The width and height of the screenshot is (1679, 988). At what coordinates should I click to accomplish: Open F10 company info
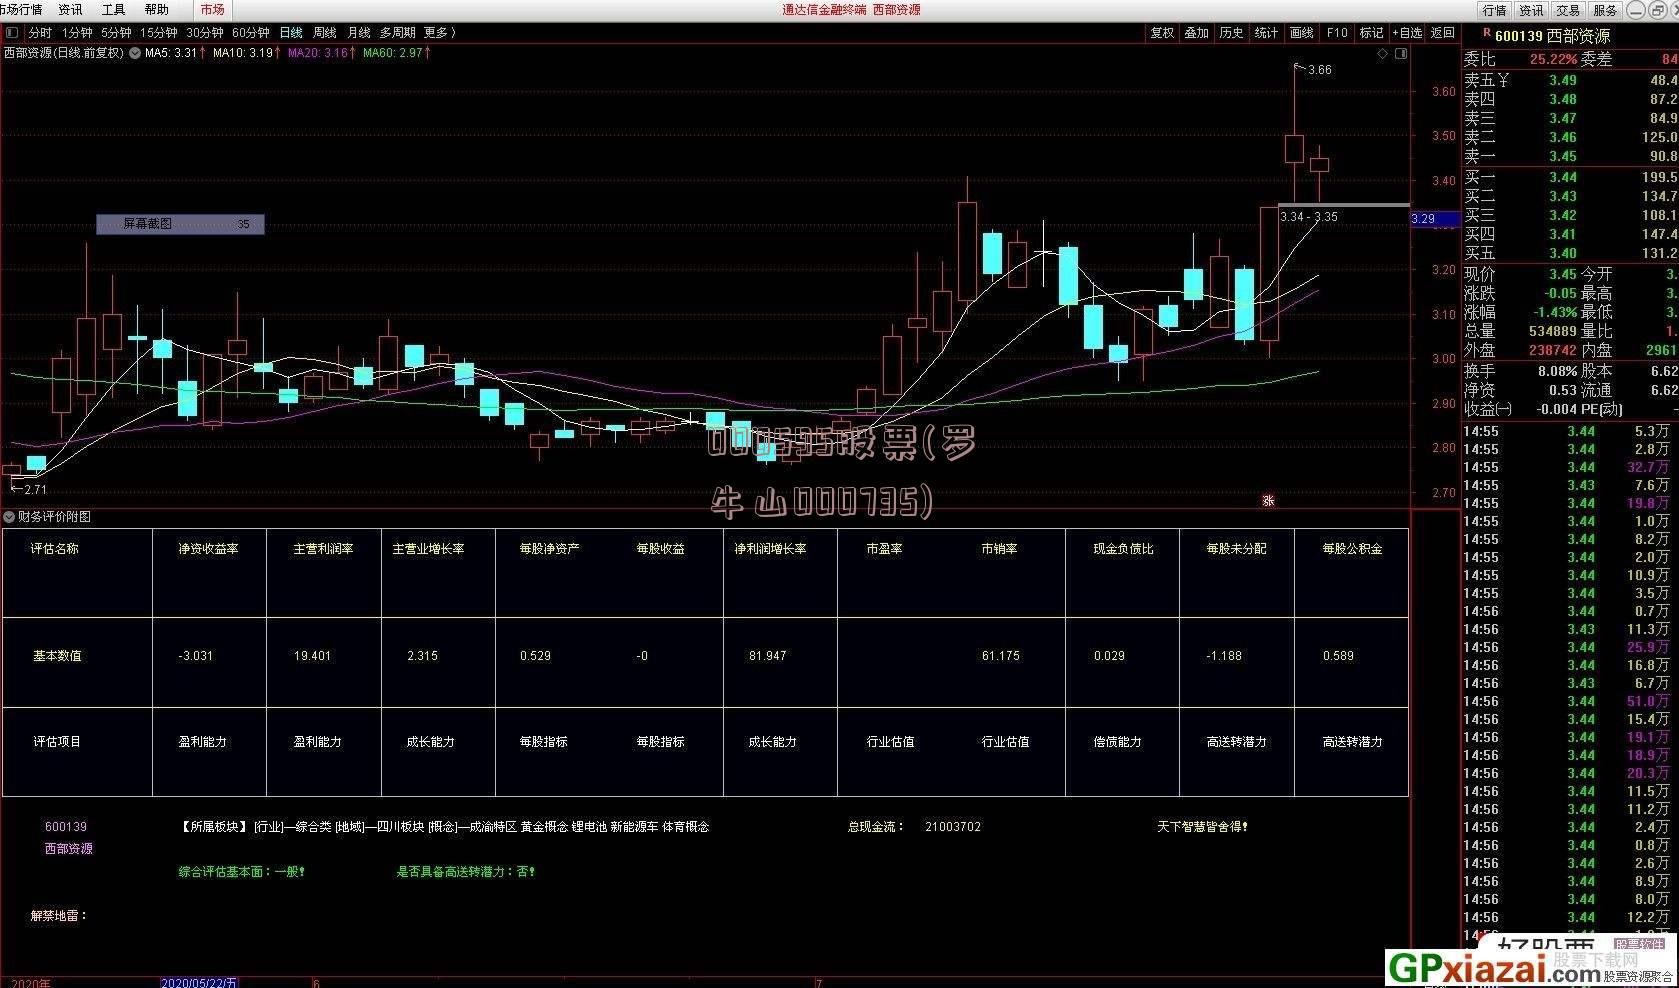(1337, 33)
